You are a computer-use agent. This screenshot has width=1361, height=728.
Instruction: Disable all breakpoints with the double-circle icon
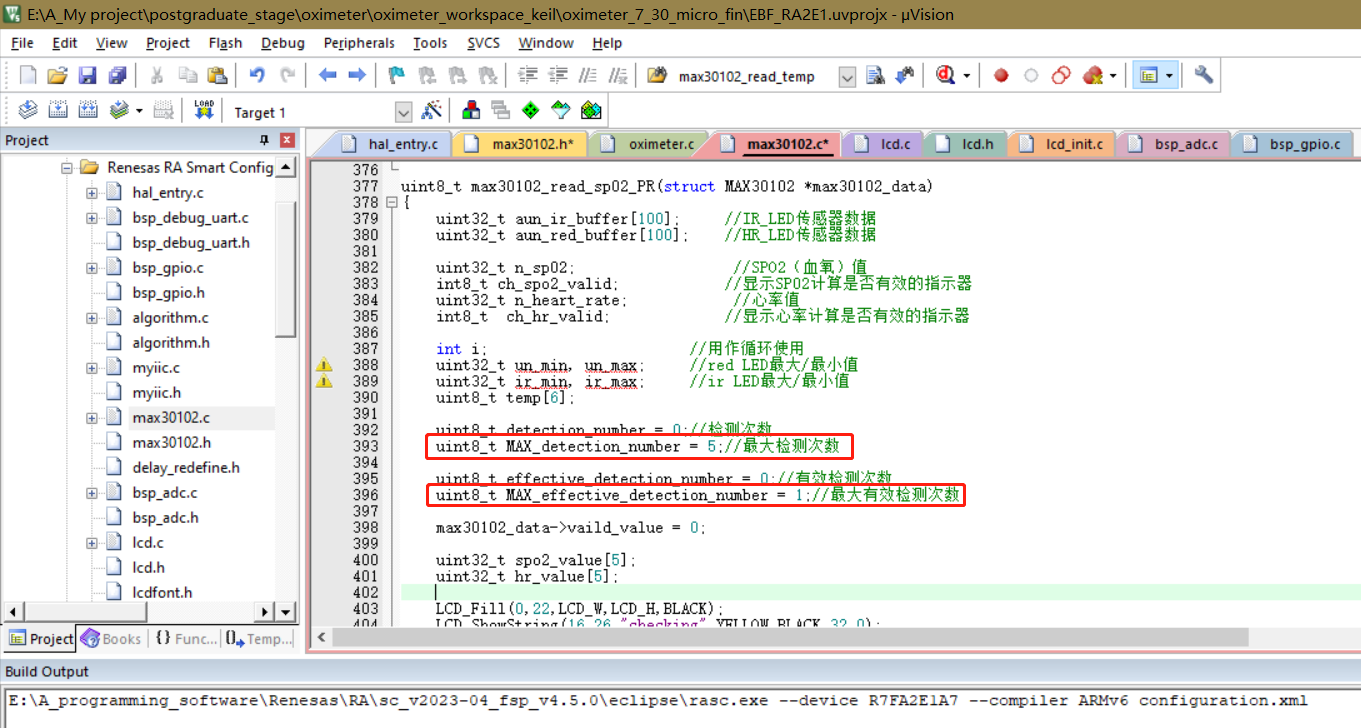1062,76
